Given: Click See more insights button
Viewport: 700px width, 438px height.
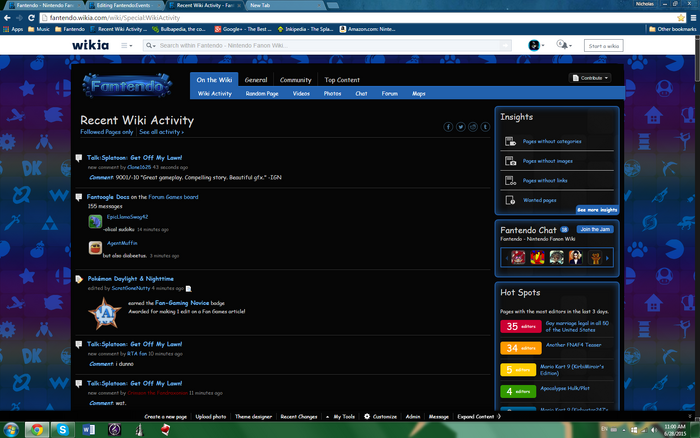Looking at the screenshot, I should click(597, 210).
